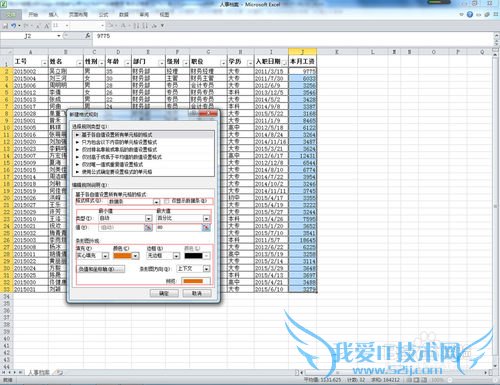Click the expand formula bar arrow
The height and width of the screenshot is (385, 500).
point(496,35)
